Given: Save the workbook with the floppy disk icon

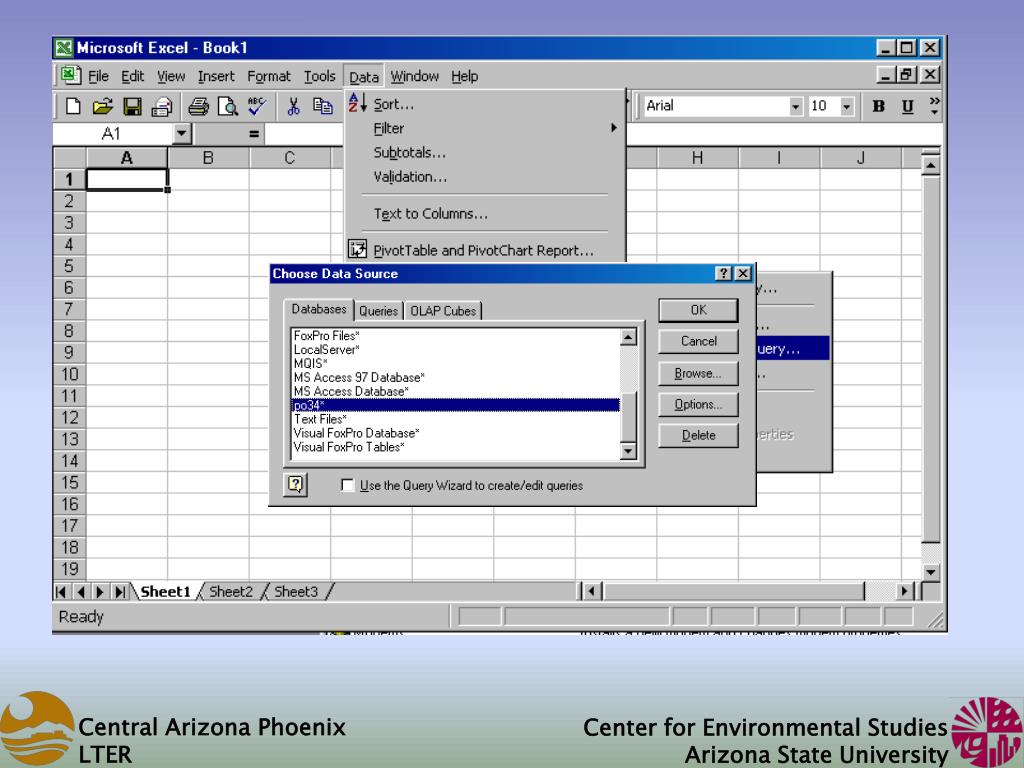Looking at the screenshot, I should click(133, 106).
